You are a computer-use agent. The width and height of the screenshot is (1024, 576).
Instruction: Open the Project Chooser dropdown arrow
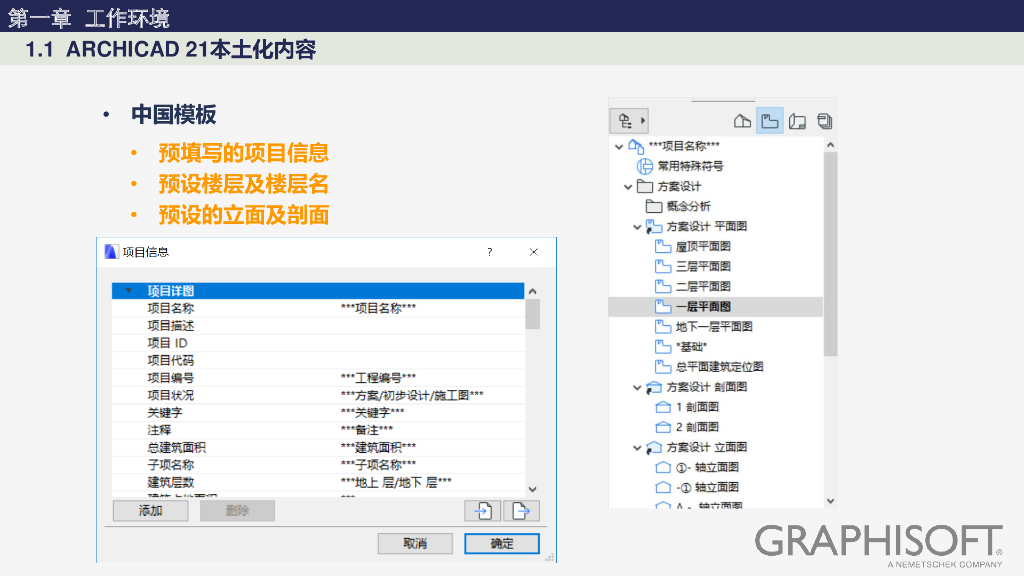pos(643,121)
